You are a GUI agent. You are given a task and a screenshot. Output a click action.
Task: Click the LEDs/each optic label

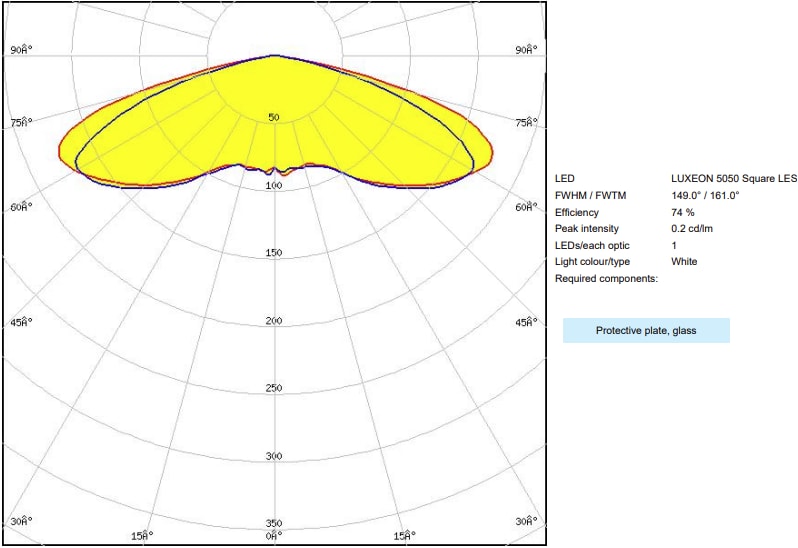pyautogui.click(x=592, y=245)
